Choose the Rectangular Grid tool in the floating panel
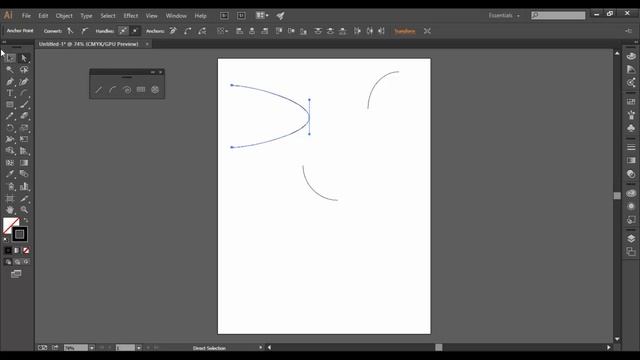This screenshot has width=640, height=360. 141,89
